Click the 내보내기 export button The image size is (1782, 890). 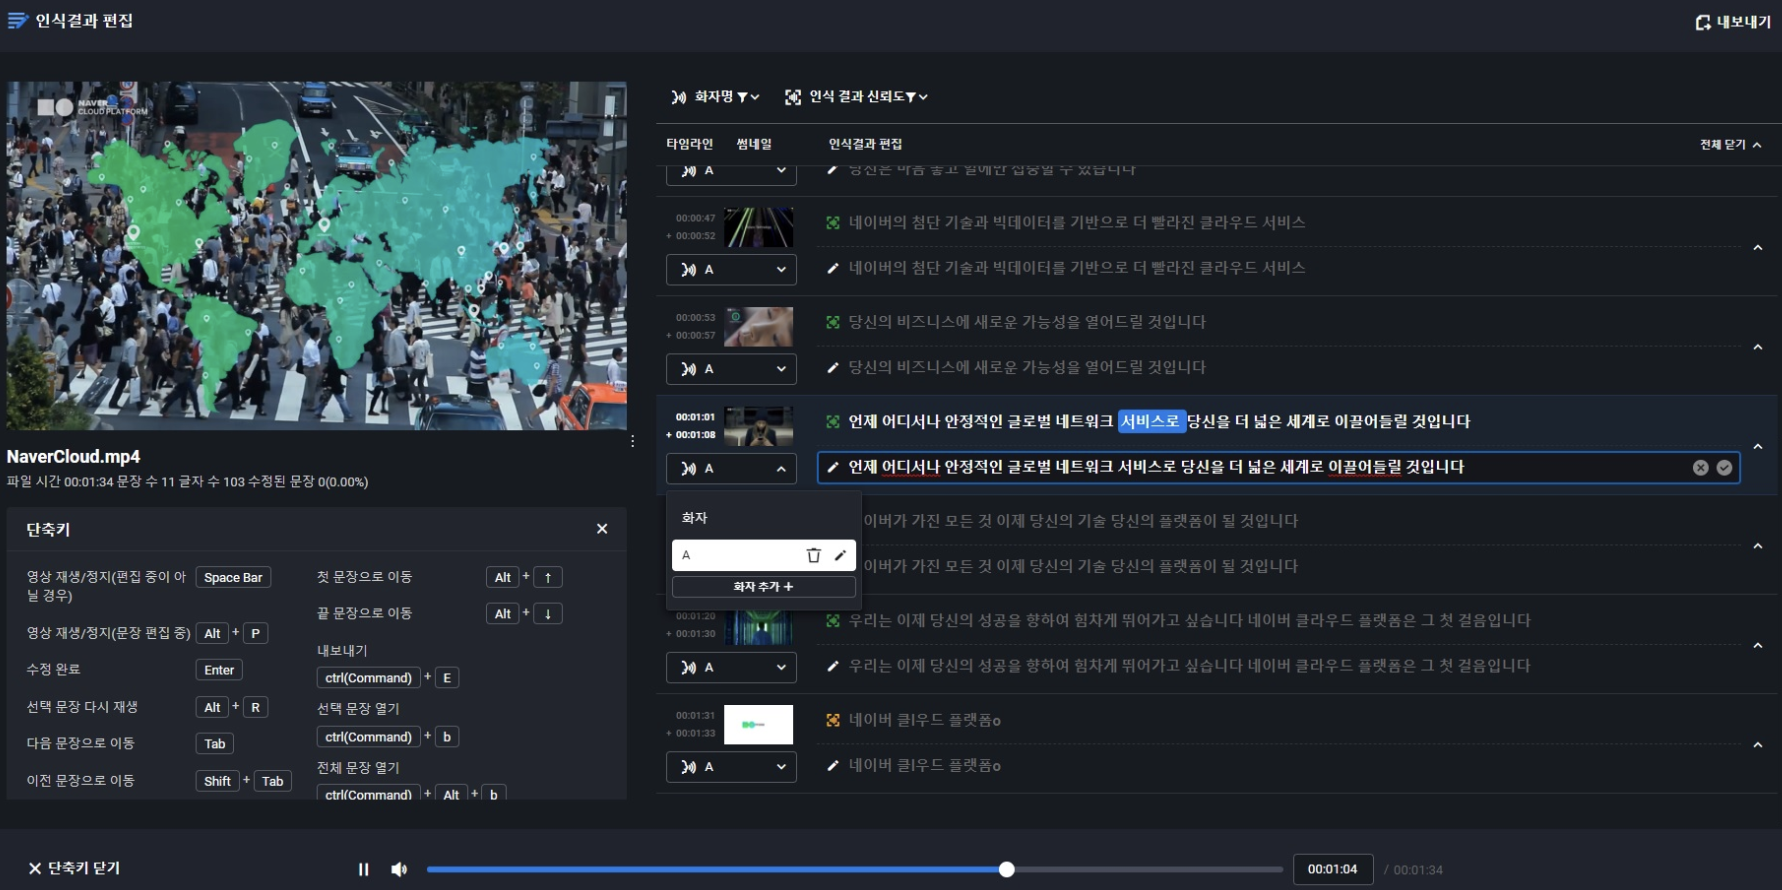pyautogui.click(x=1732, y=22)
